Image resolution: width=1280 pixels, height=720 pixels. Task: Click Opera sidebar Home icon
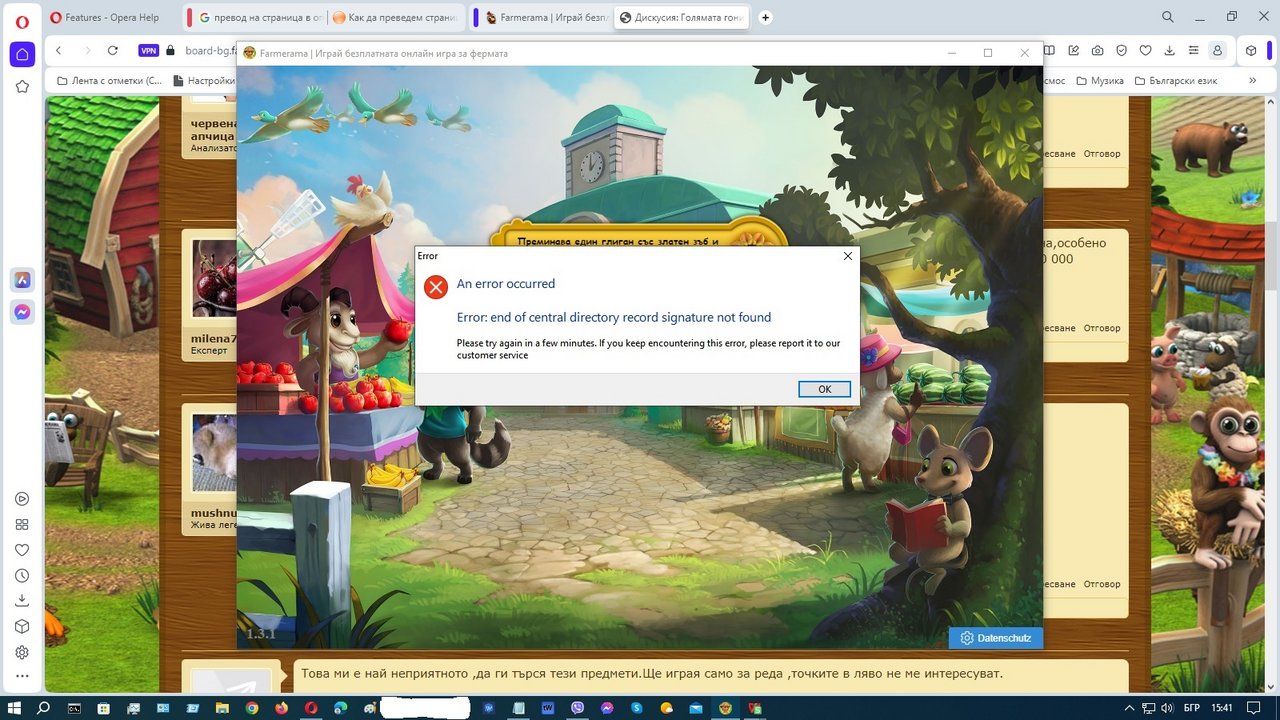(x=22, y=54)
